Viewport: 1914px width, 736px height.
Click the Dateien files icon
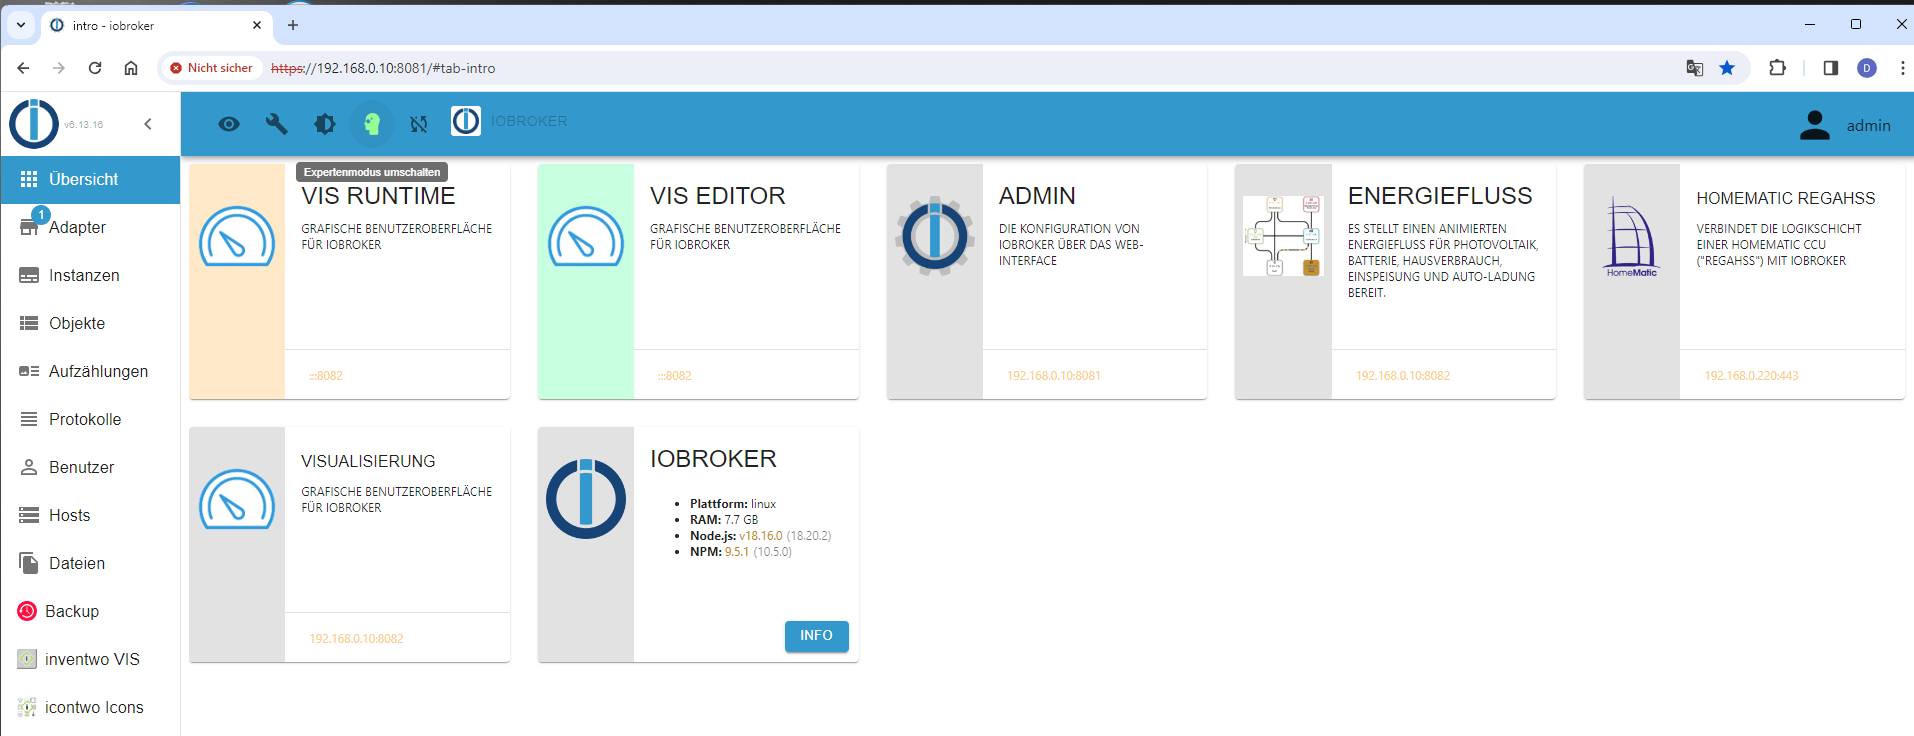click(x=29, y=563)
